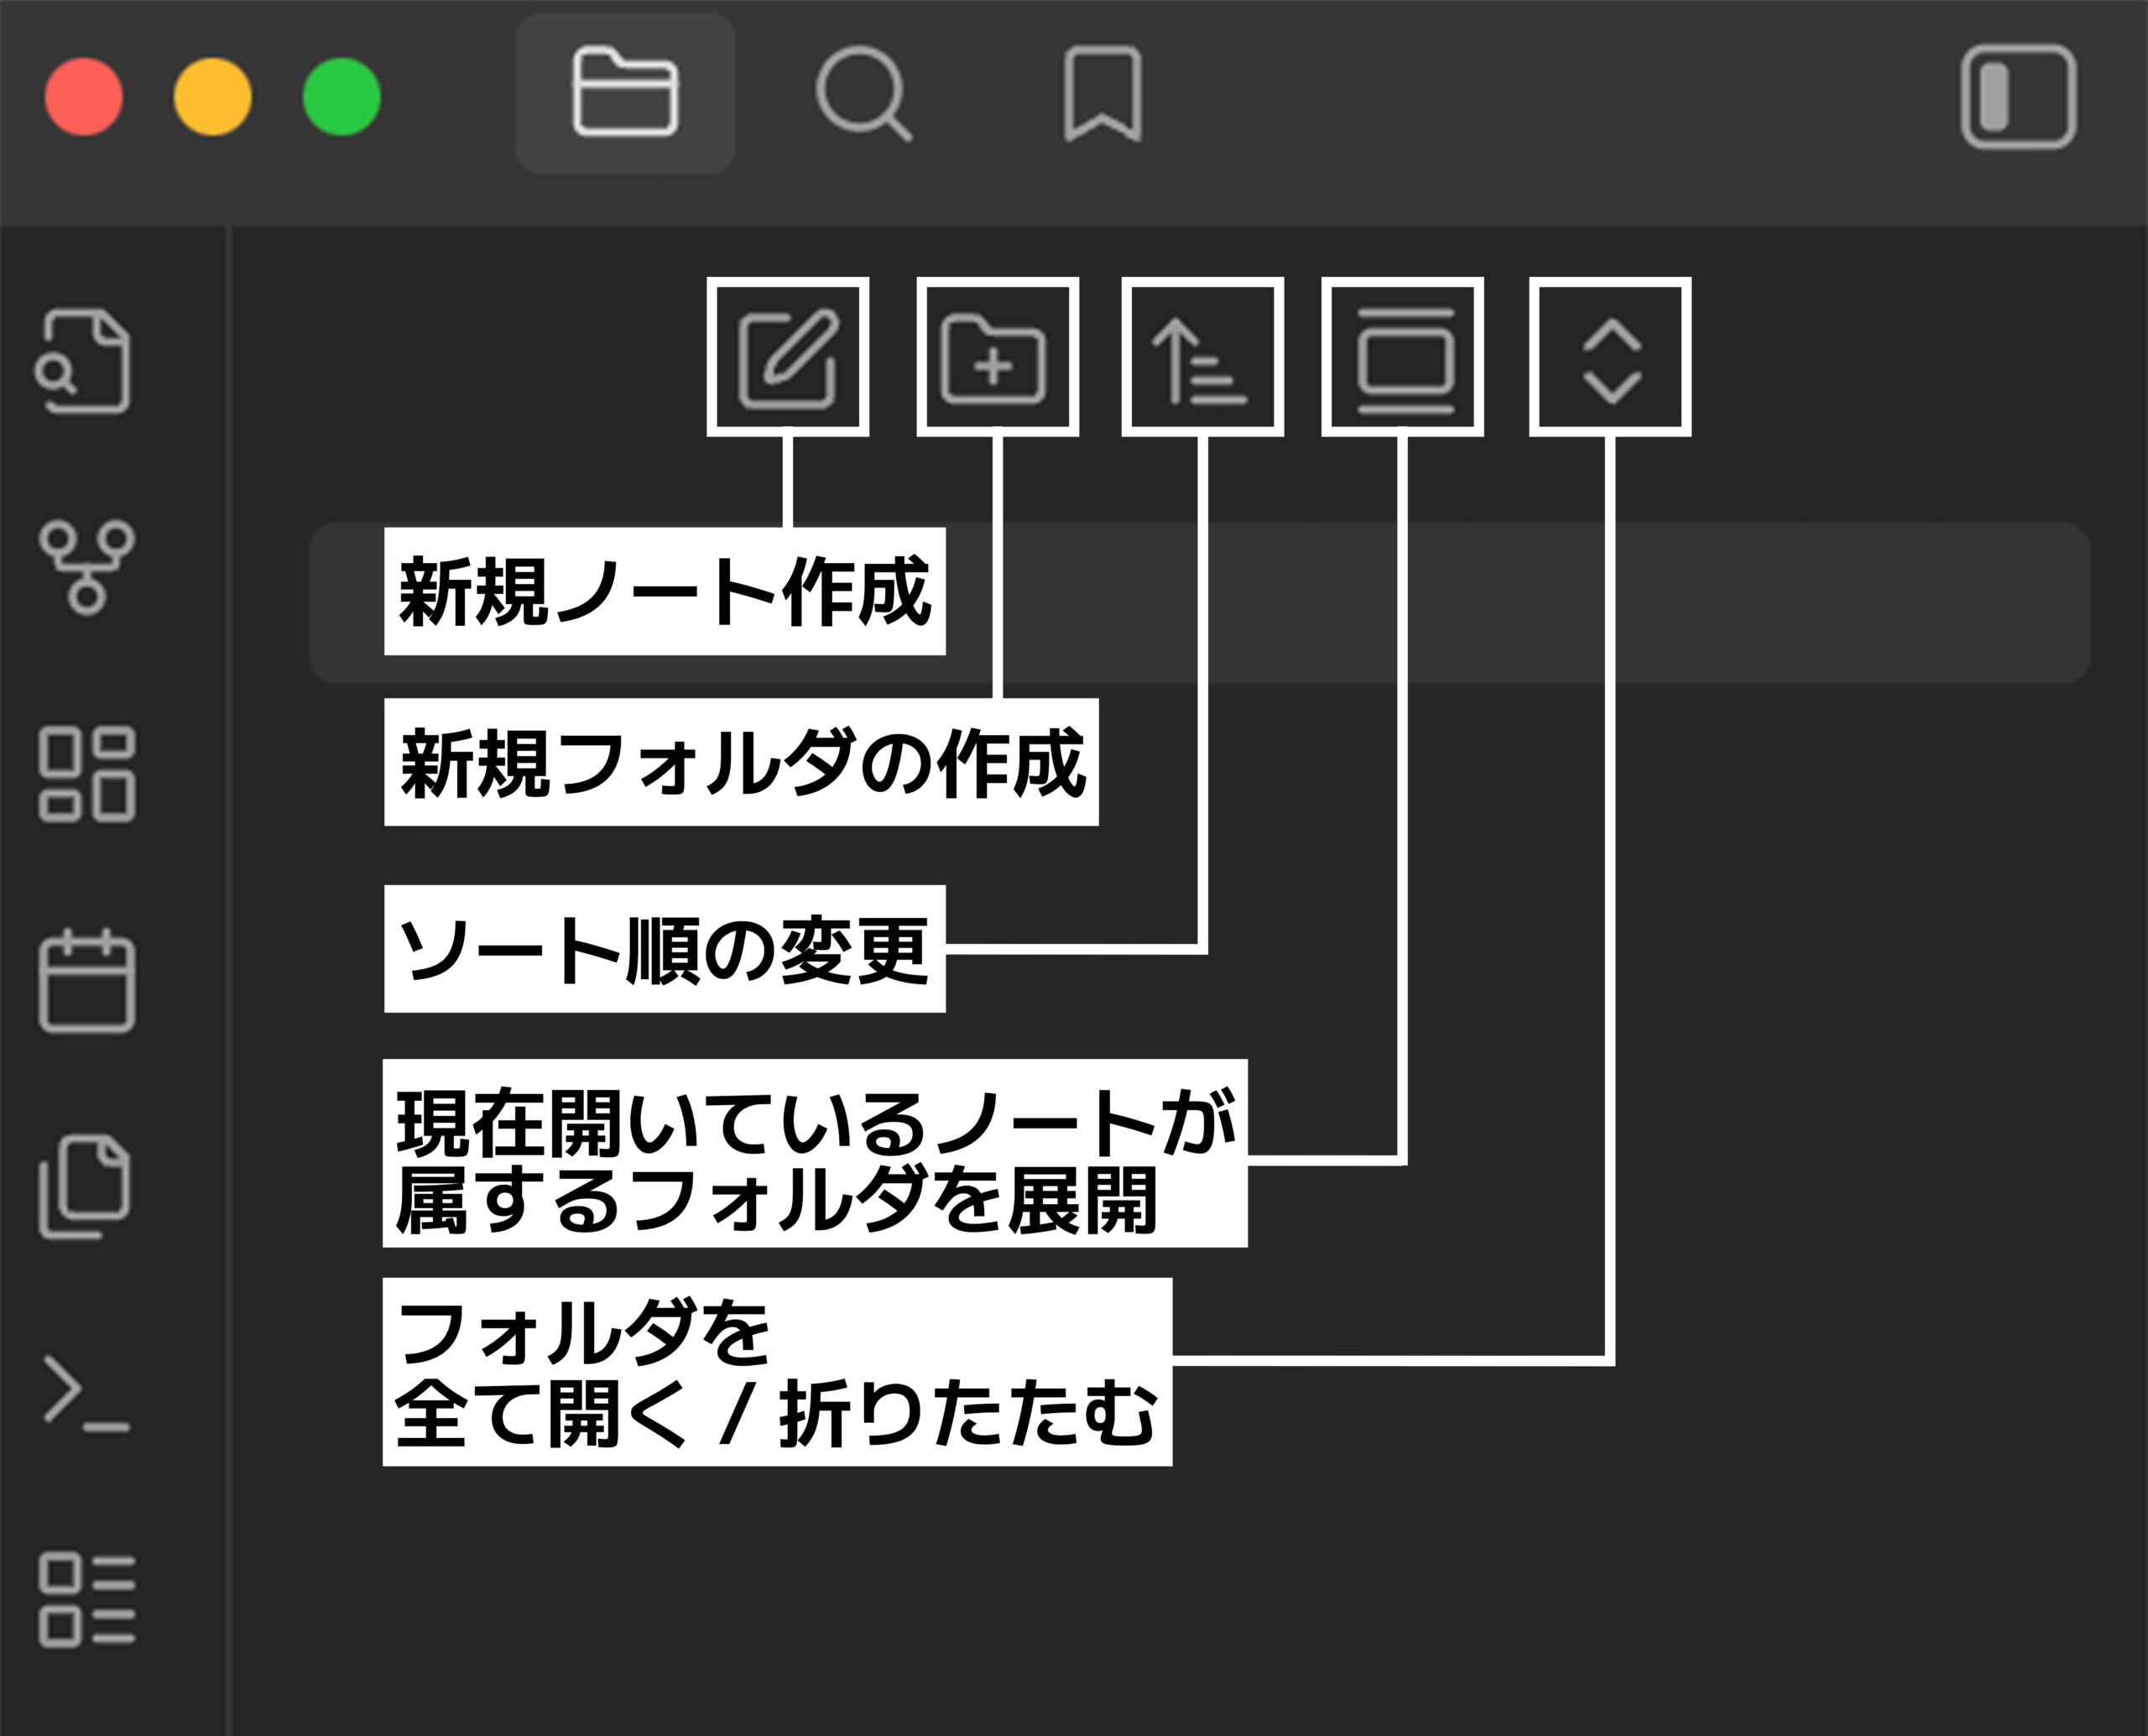The width and height of the screenshot is (2148, 1736).
Task: Switch to the Files tab with folder icon
Action: tap(625, 95)
